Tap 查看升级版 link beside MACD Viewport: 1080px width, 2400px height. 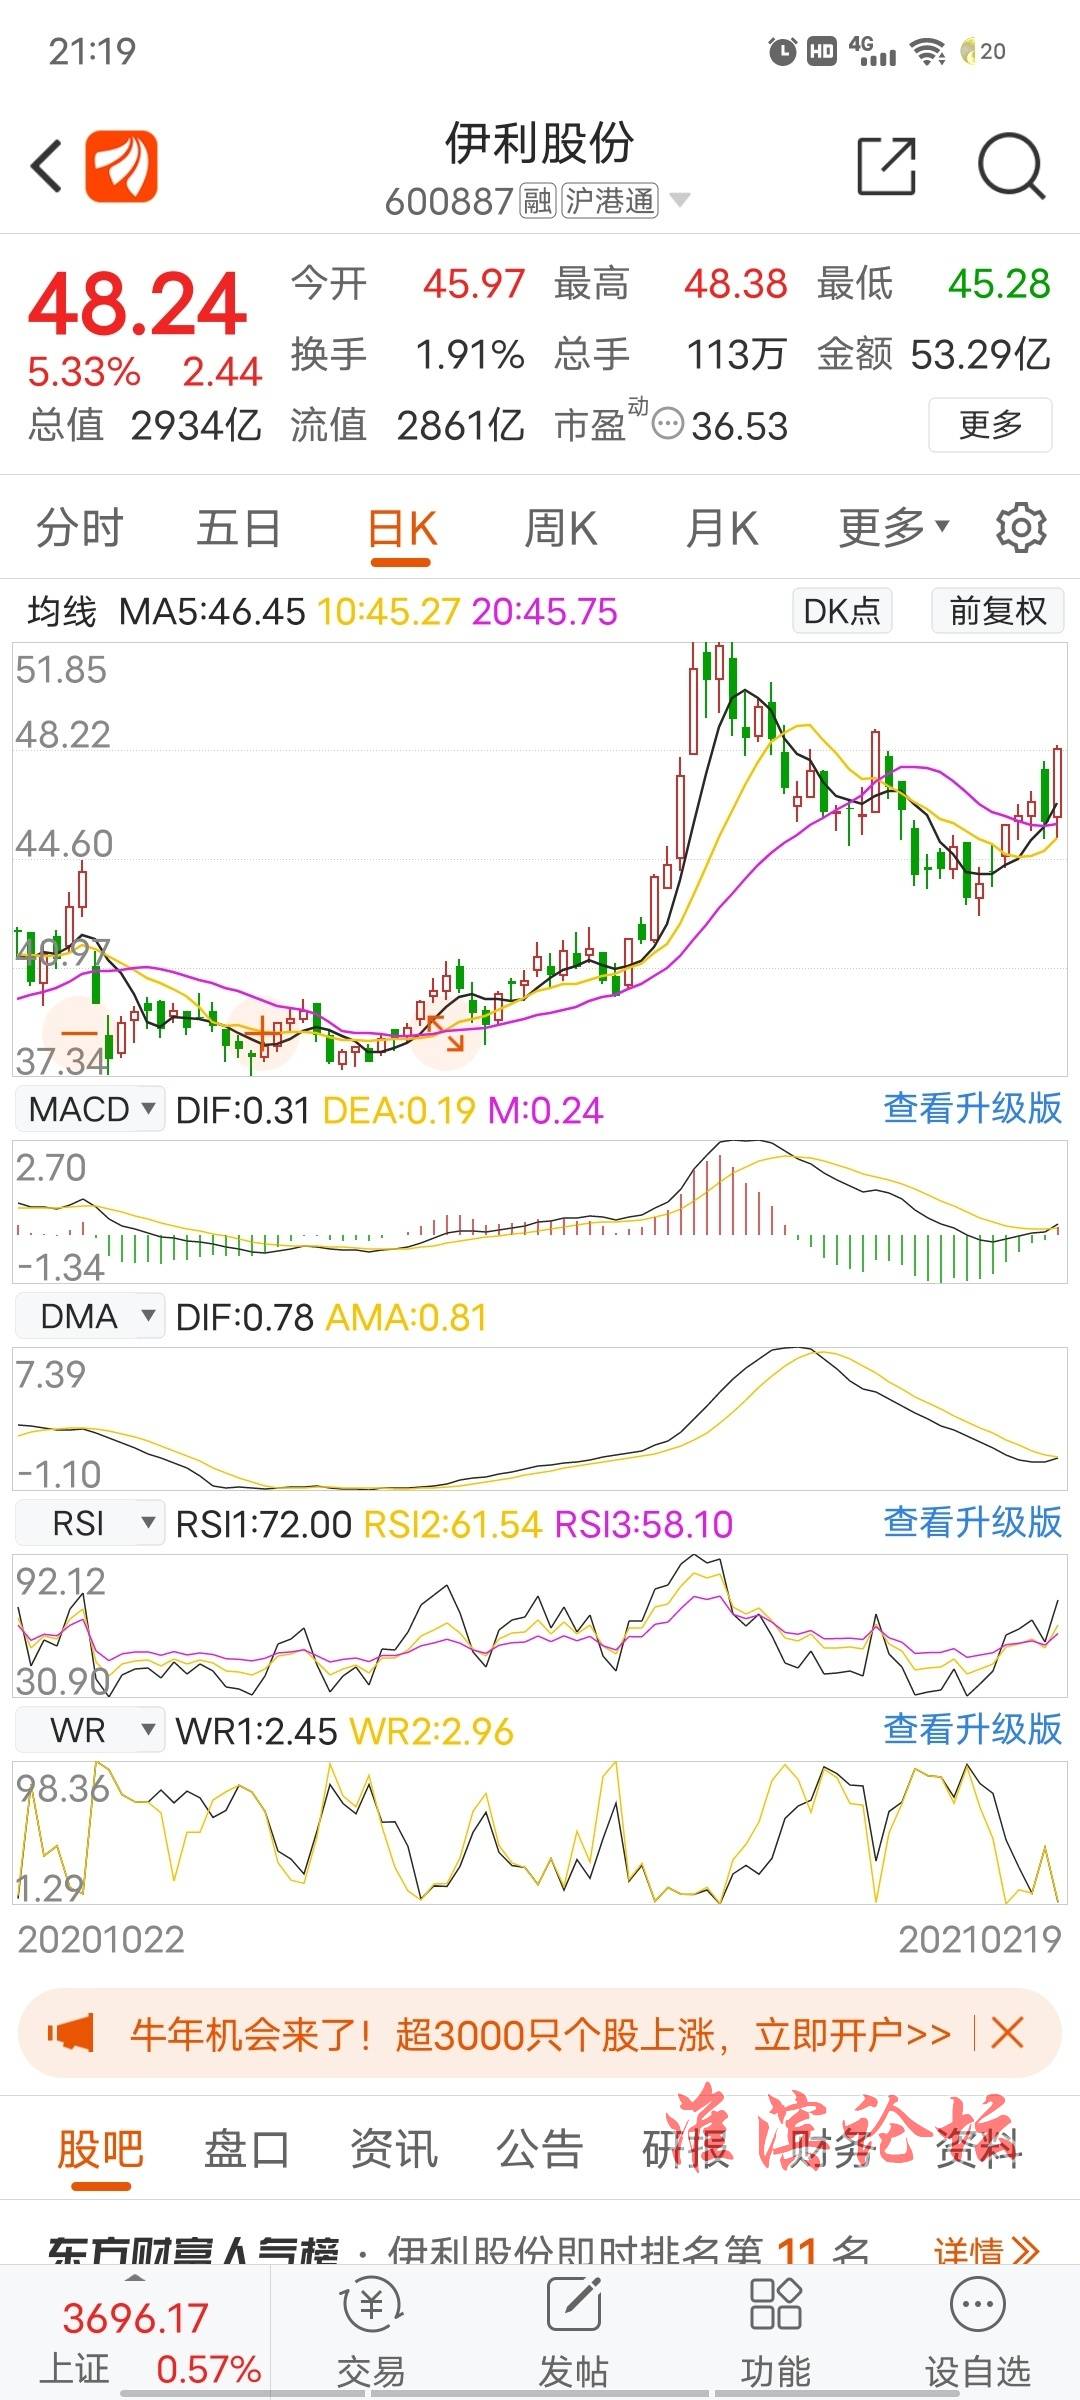tap(972, 1108)
